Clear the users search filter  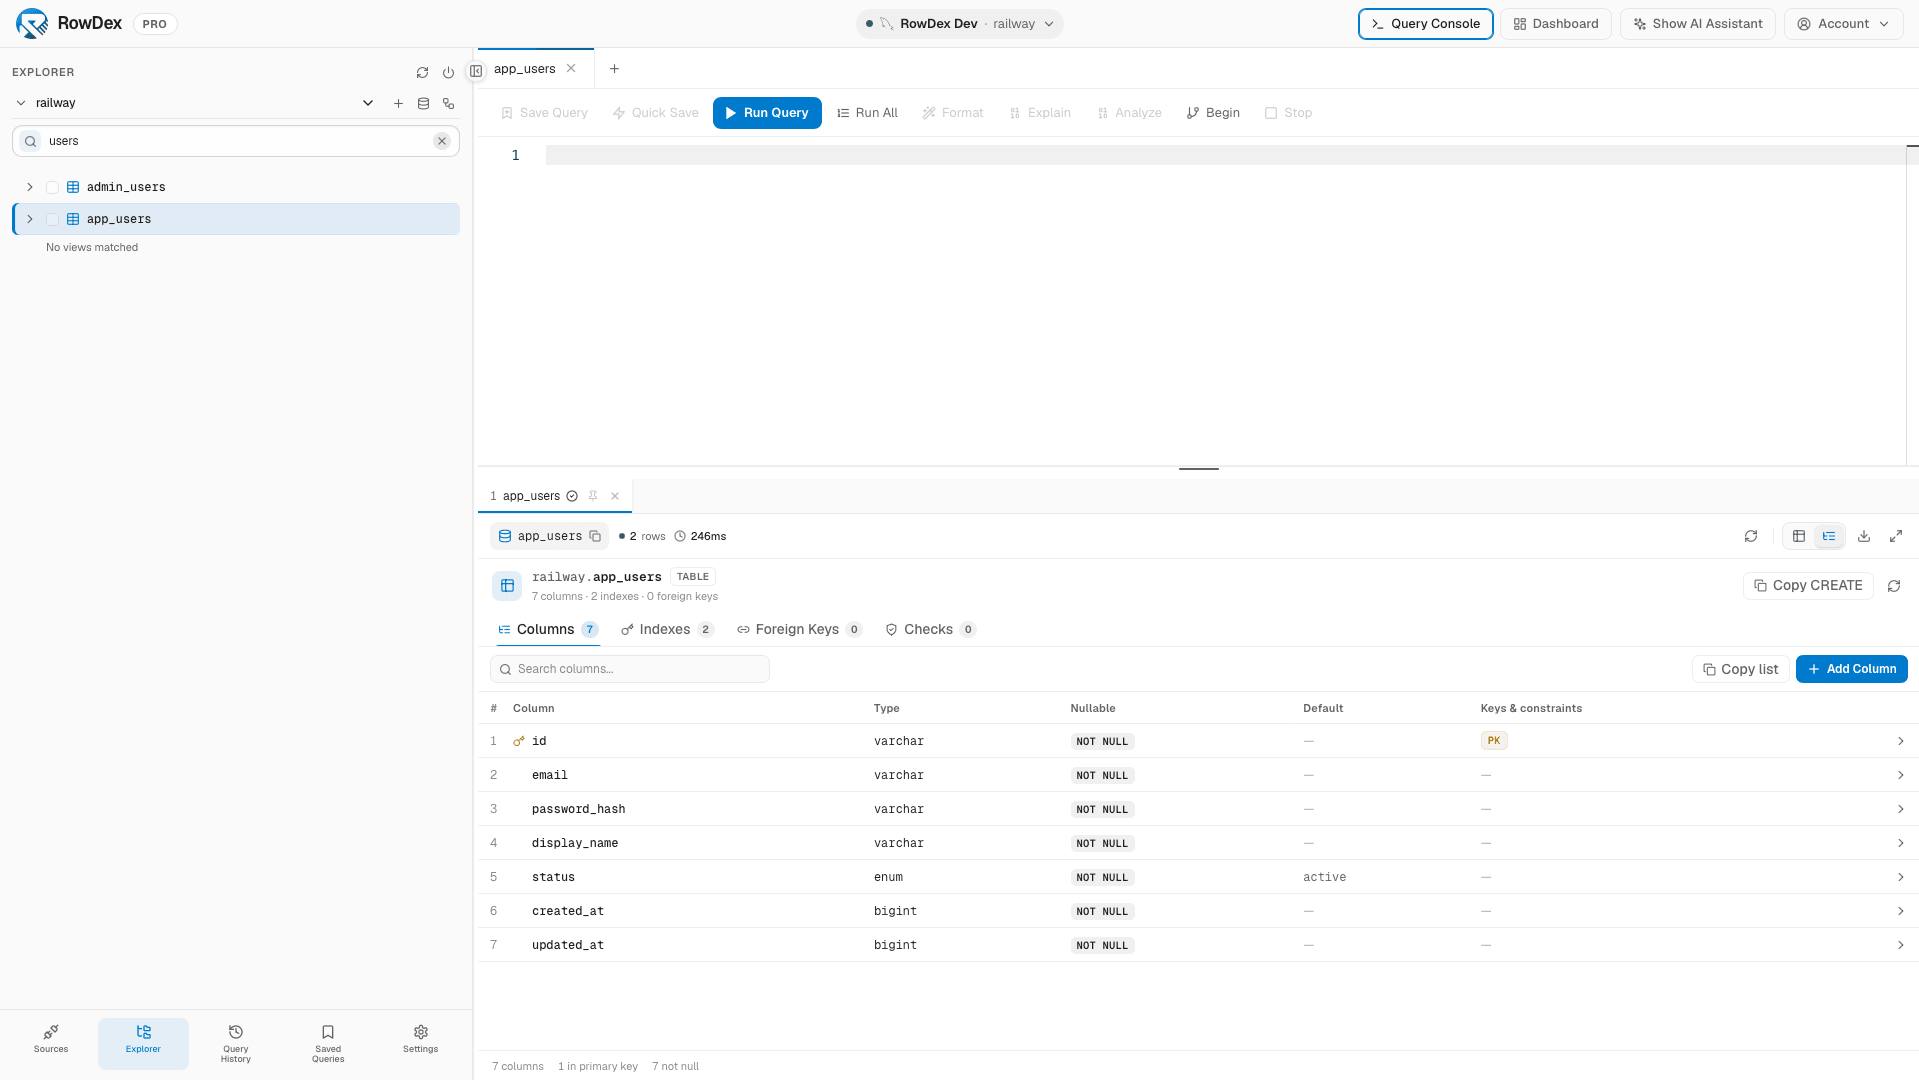(442, 141)
